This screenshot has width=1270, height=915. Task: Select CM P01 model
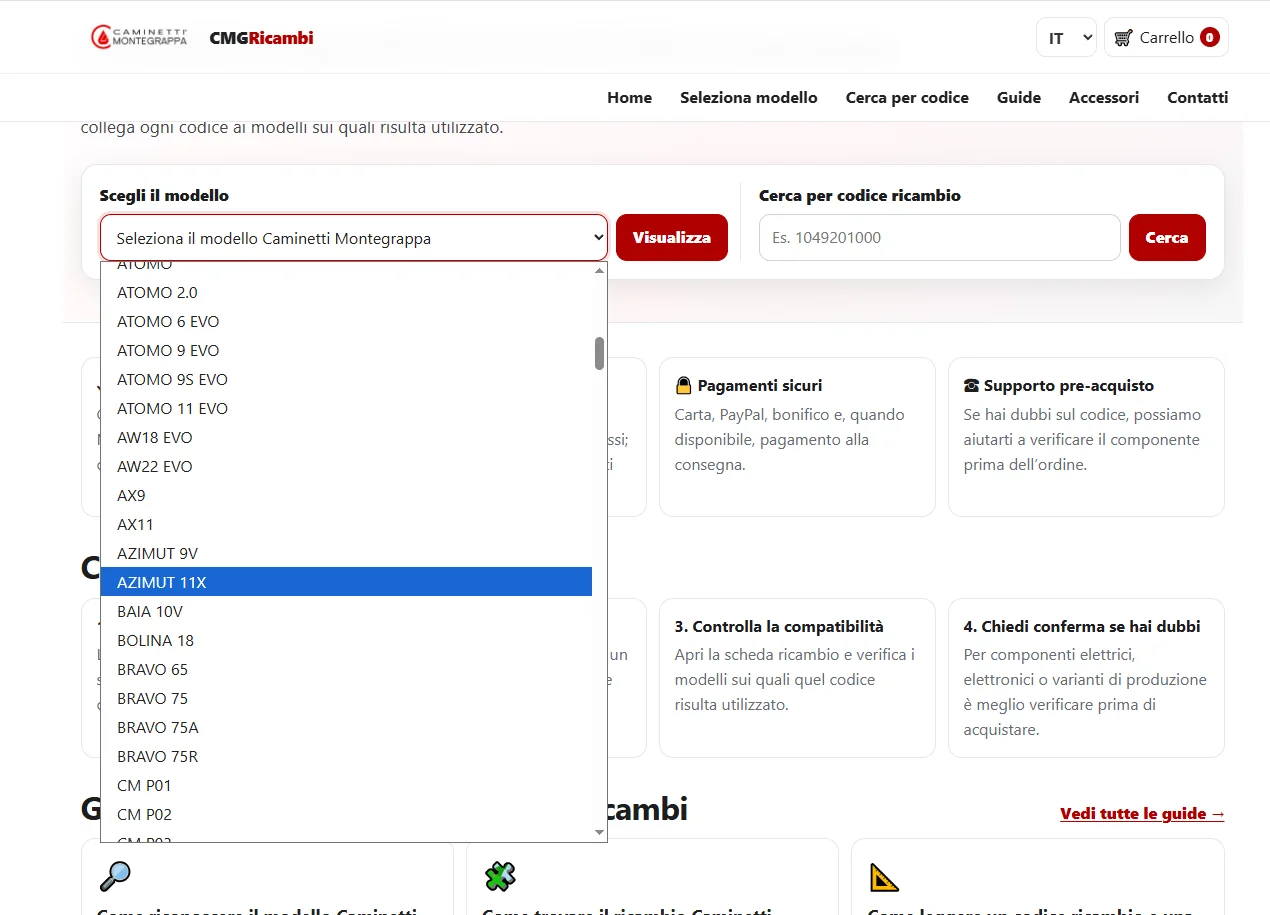346,786
